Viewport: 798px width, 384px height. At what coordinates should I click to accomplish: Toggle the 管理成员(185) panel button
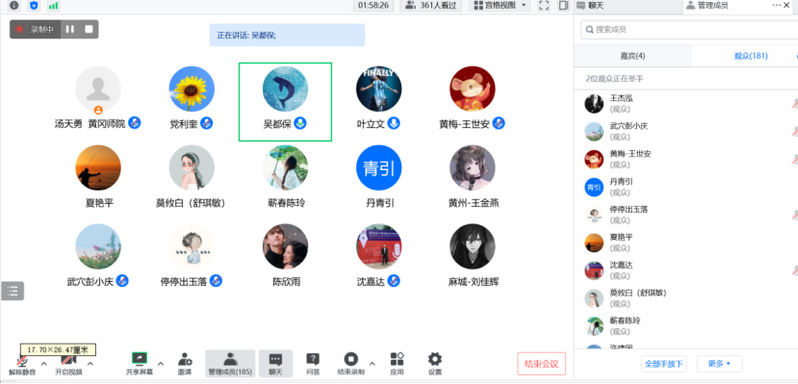(230, 364)
